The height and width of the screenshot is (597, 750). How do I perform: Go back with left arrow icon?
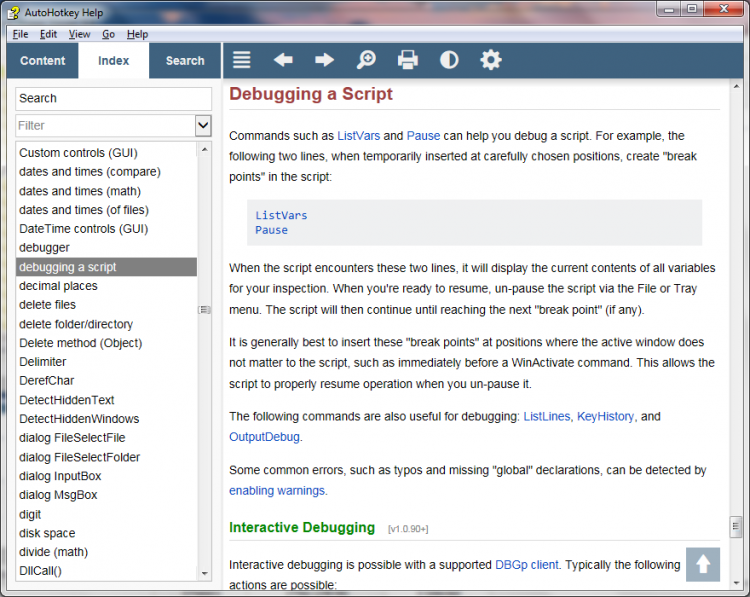tap(283, 60)
